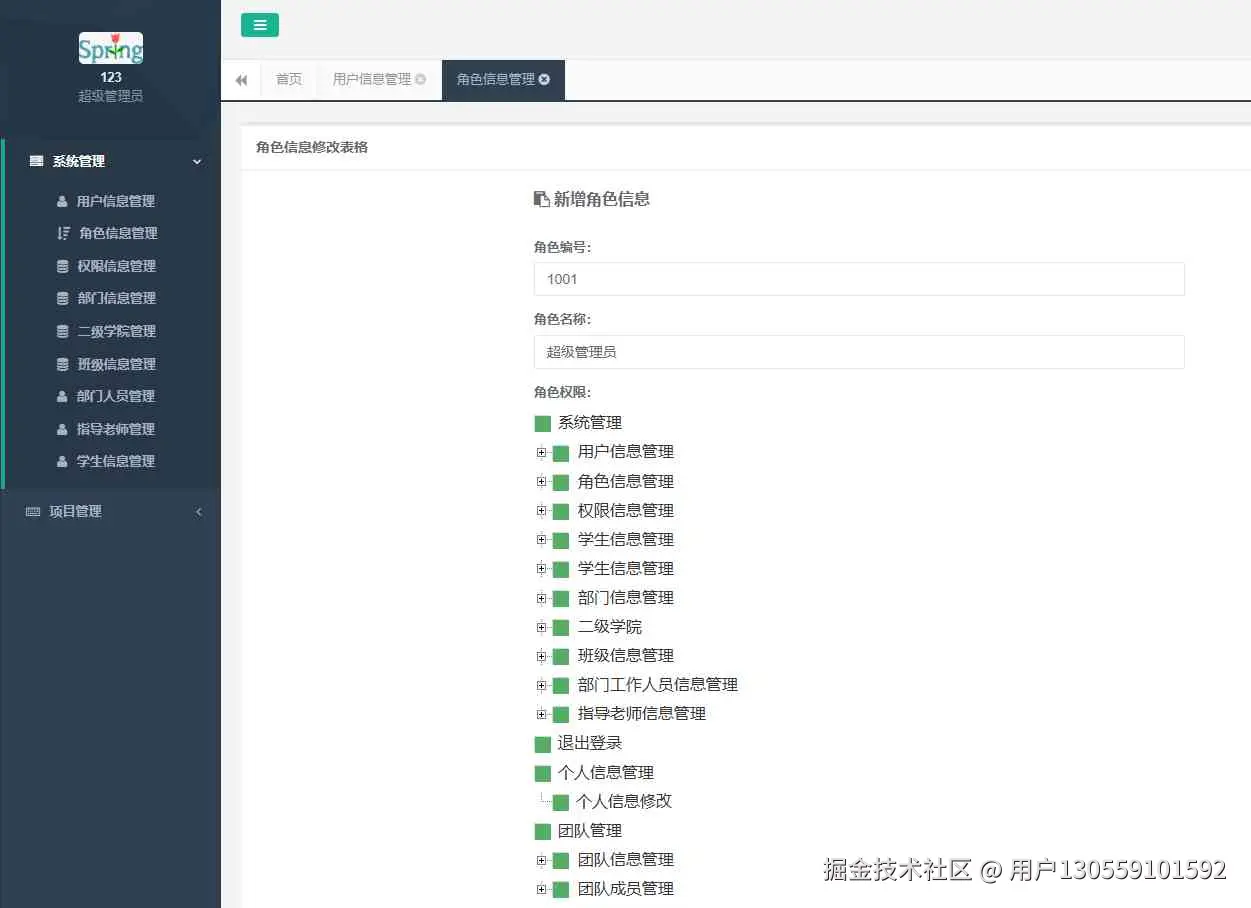Toggle the 班级信息管理 checkbox in the permission tree
Viewport: 1251px width, 908px height.
point(561,656)
